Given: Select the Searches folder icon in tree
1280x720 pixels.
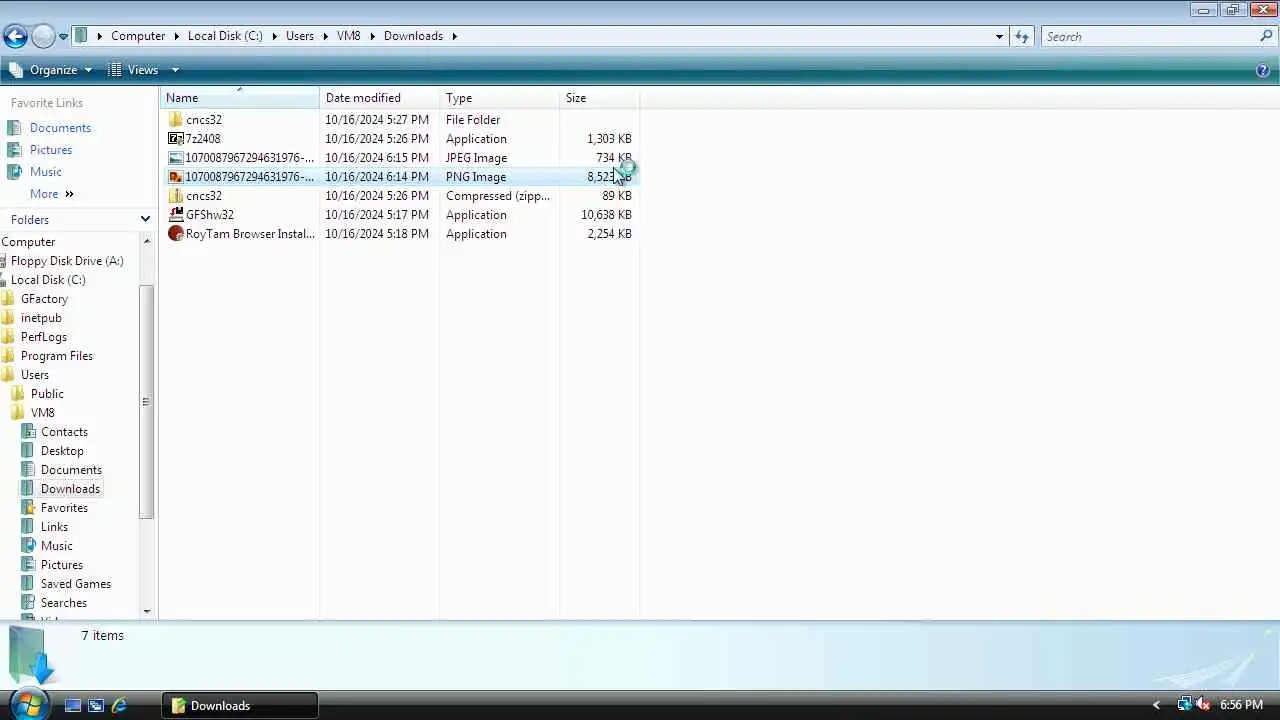Looking at the screenshot, I should point(28,603).
